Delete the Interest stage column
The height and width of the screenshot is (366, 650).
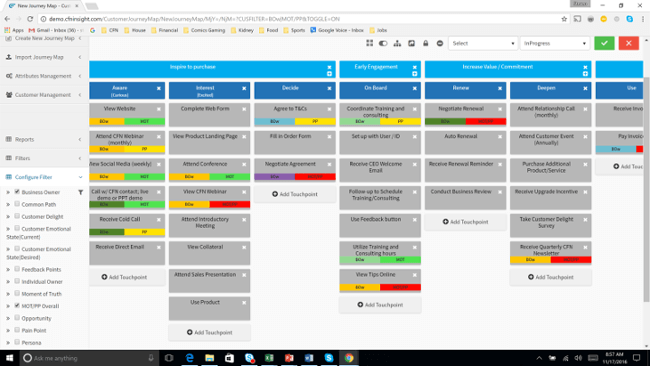click(x=244, y=88)
